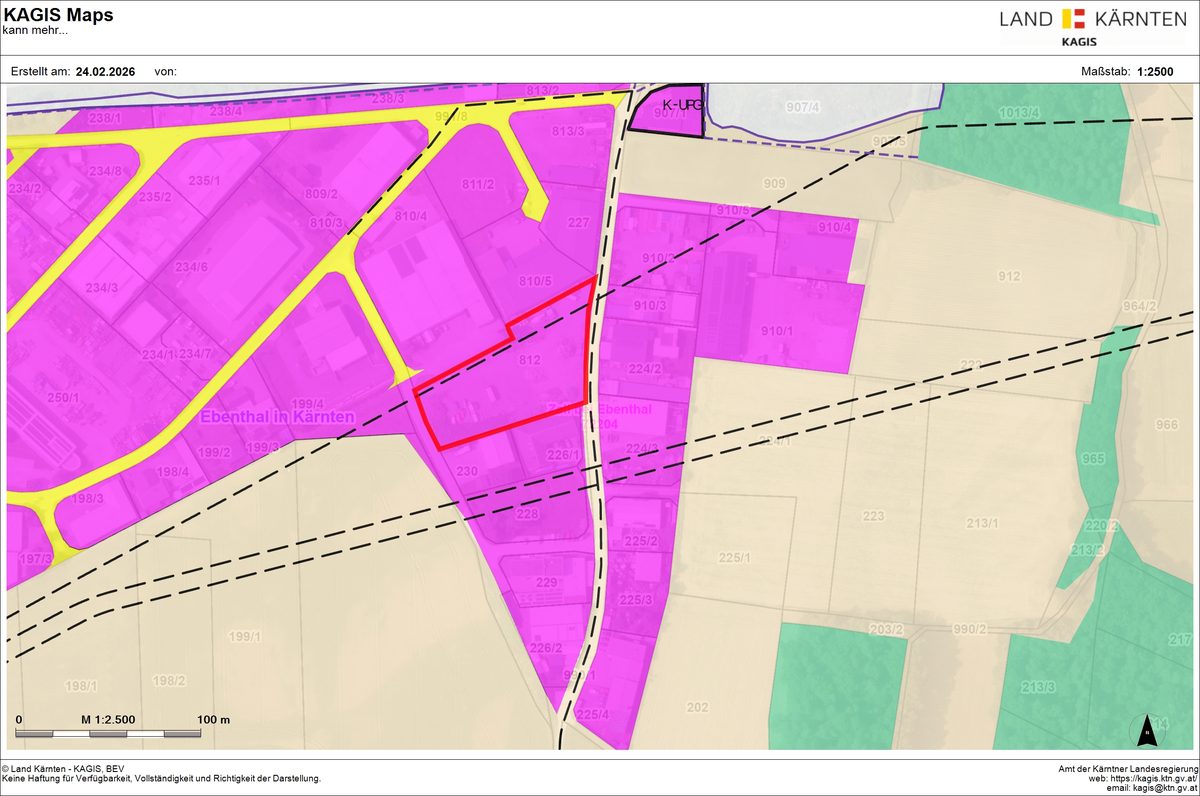
Task: Select parcel 912
Action: (x=1008, y=276)
